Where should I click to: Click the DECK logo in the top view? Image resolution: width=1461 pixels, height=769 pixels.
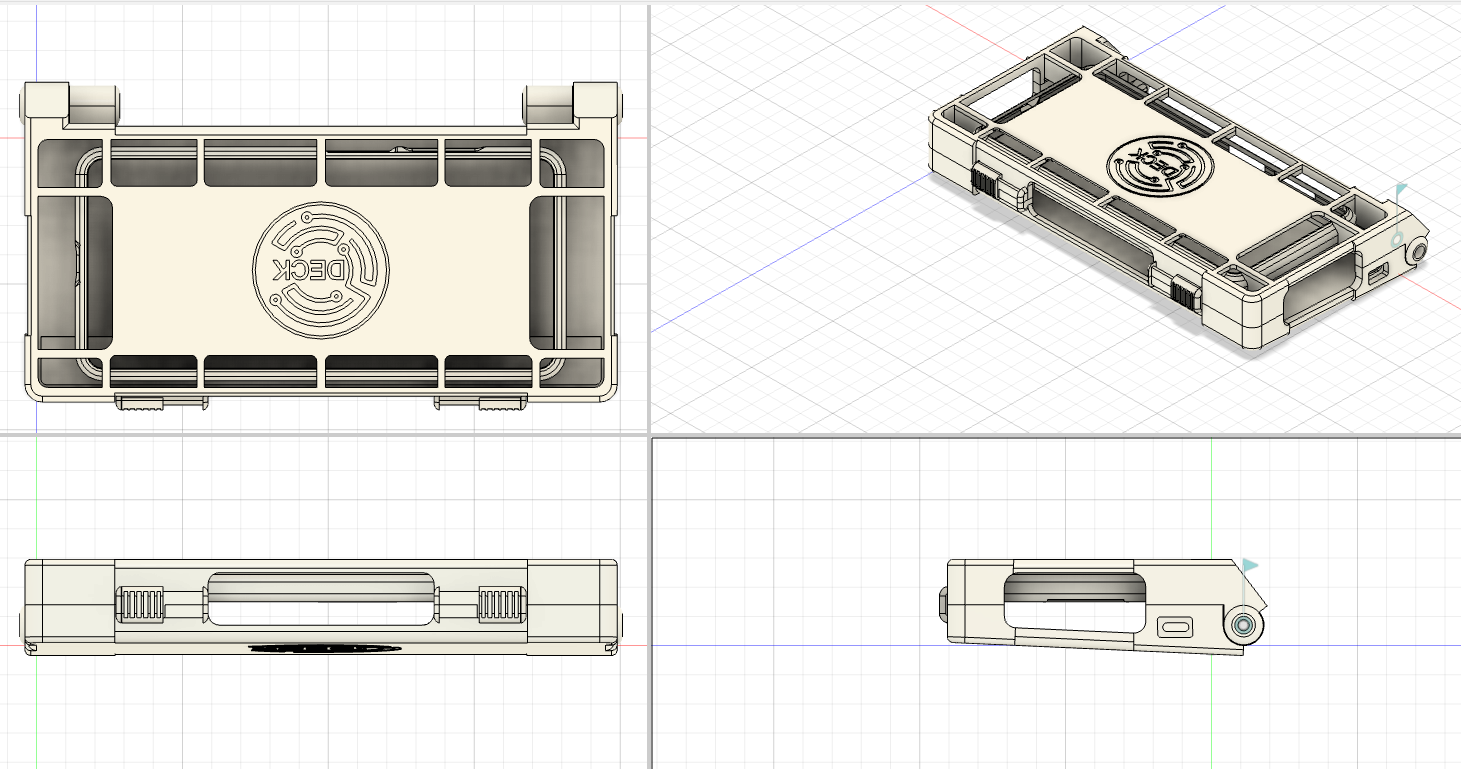coord(321,268)
